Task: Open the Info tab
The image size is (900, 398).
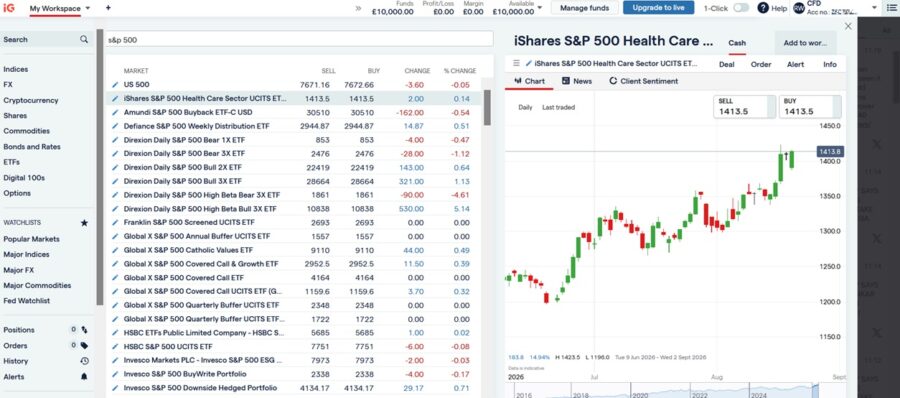Action: (830, 64)
